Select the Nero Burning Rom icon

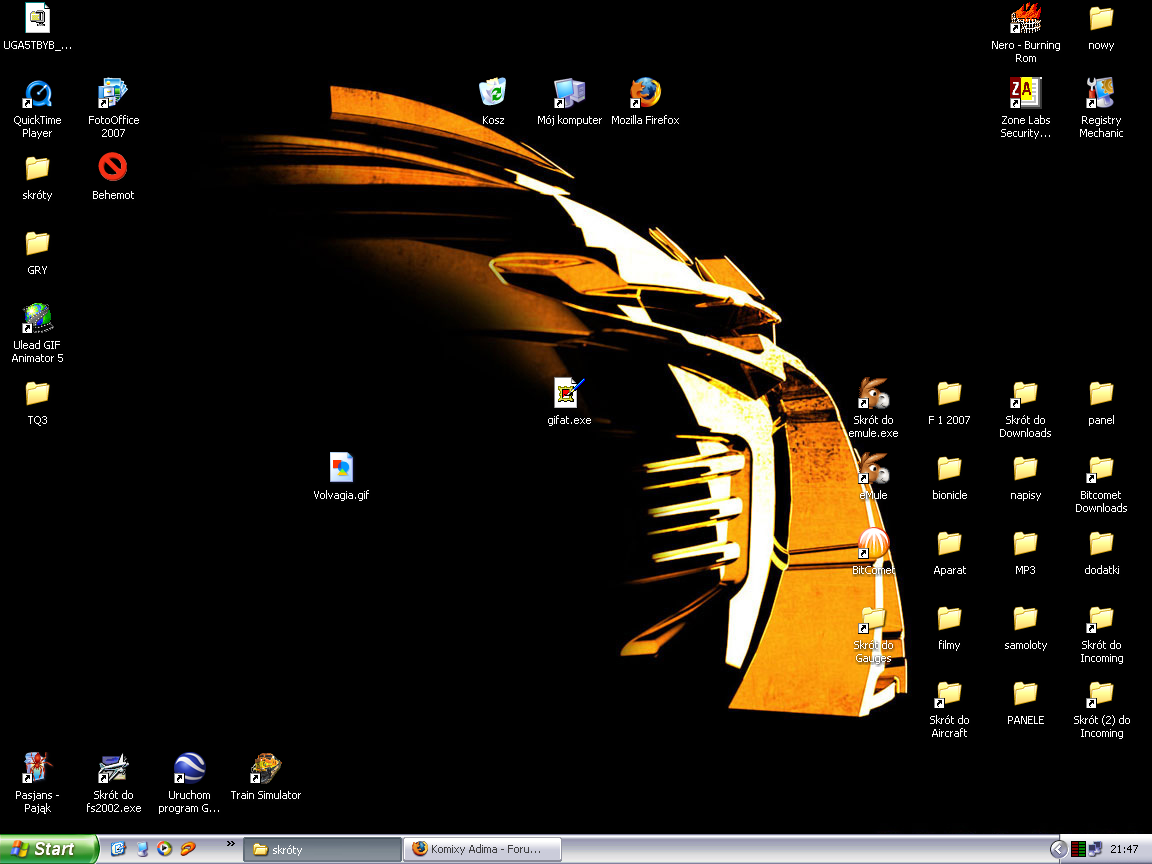pos(1025,19)
